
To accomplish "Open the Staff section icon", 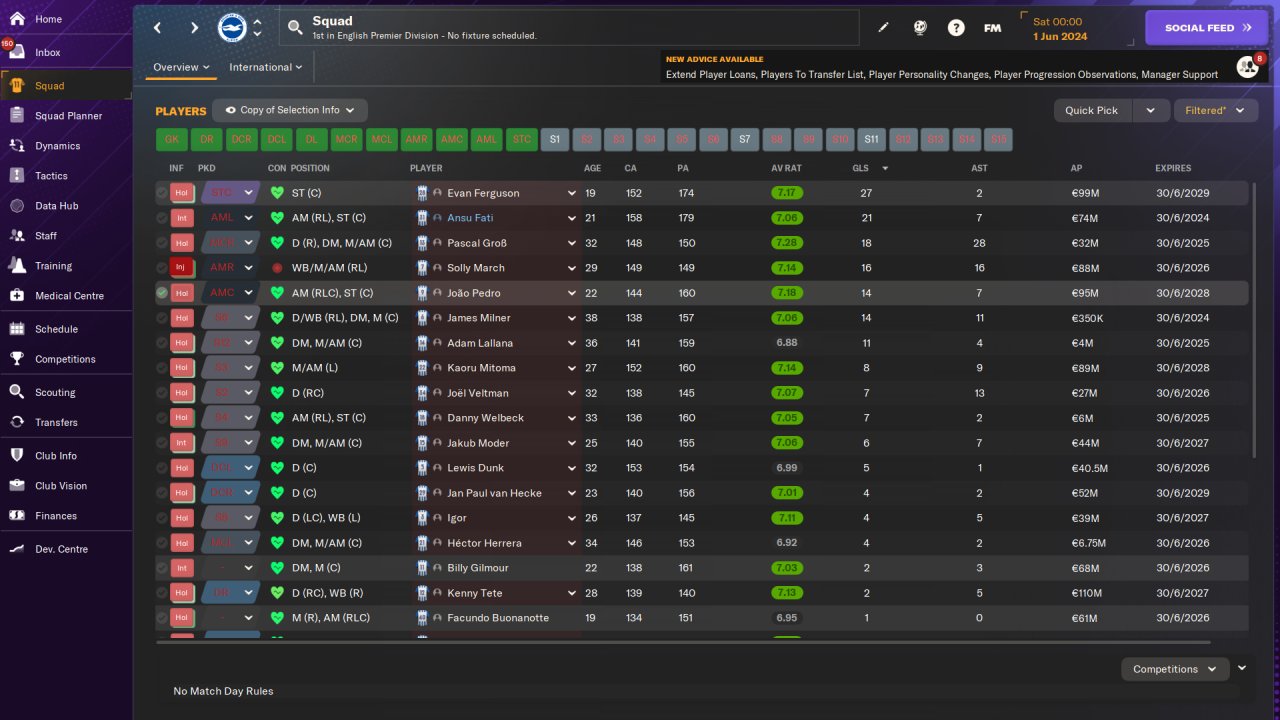I will 17,235.
